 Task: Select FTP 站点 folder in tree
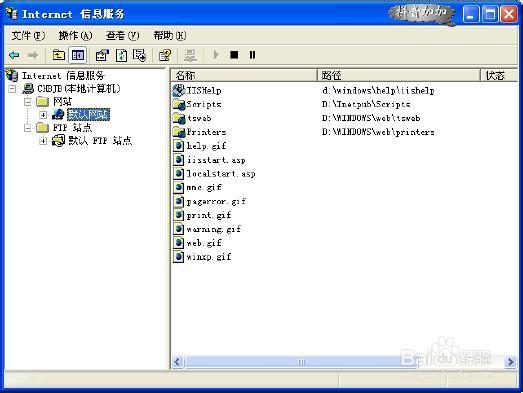coord(72,127)
